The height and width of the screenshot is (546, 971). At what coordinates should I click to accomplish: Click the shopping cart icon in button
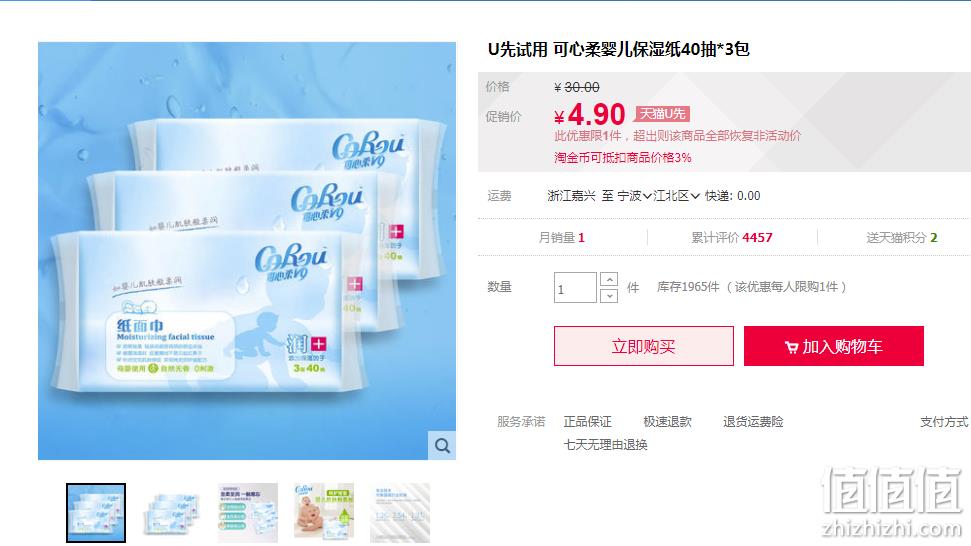coord(791,347)
